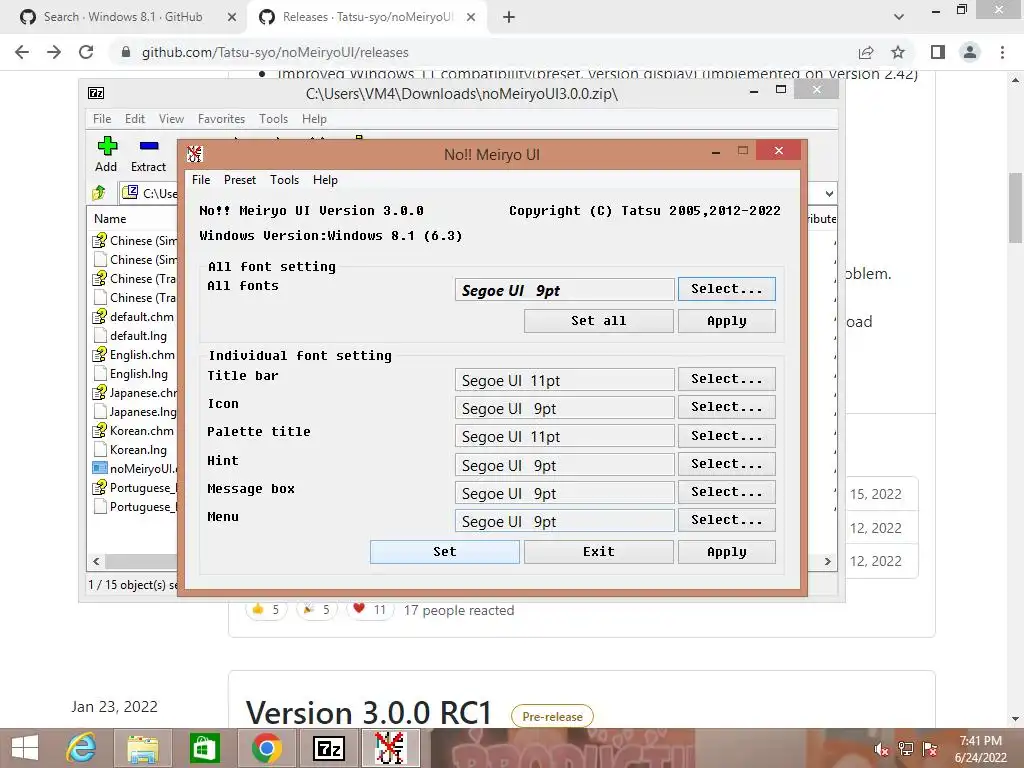Go forward in Chrome
Image resolution: width=1024 pixels, height=768 pixels.
pyautogui.click(x=54, y=52)
